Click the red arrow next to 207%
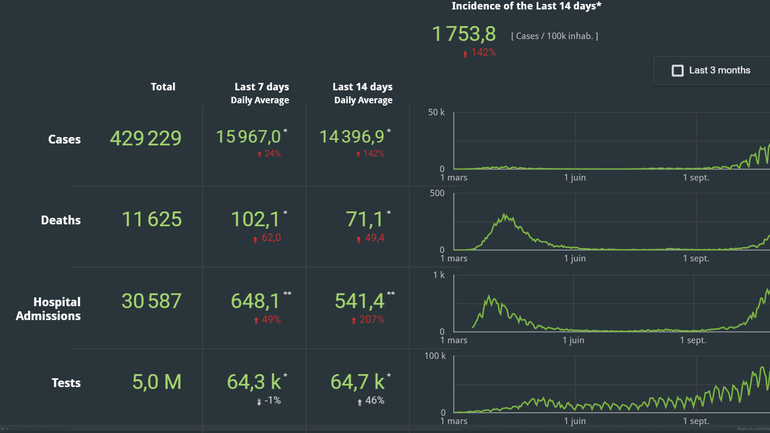This screenshot has width=770, height=433. coord(354,320)
